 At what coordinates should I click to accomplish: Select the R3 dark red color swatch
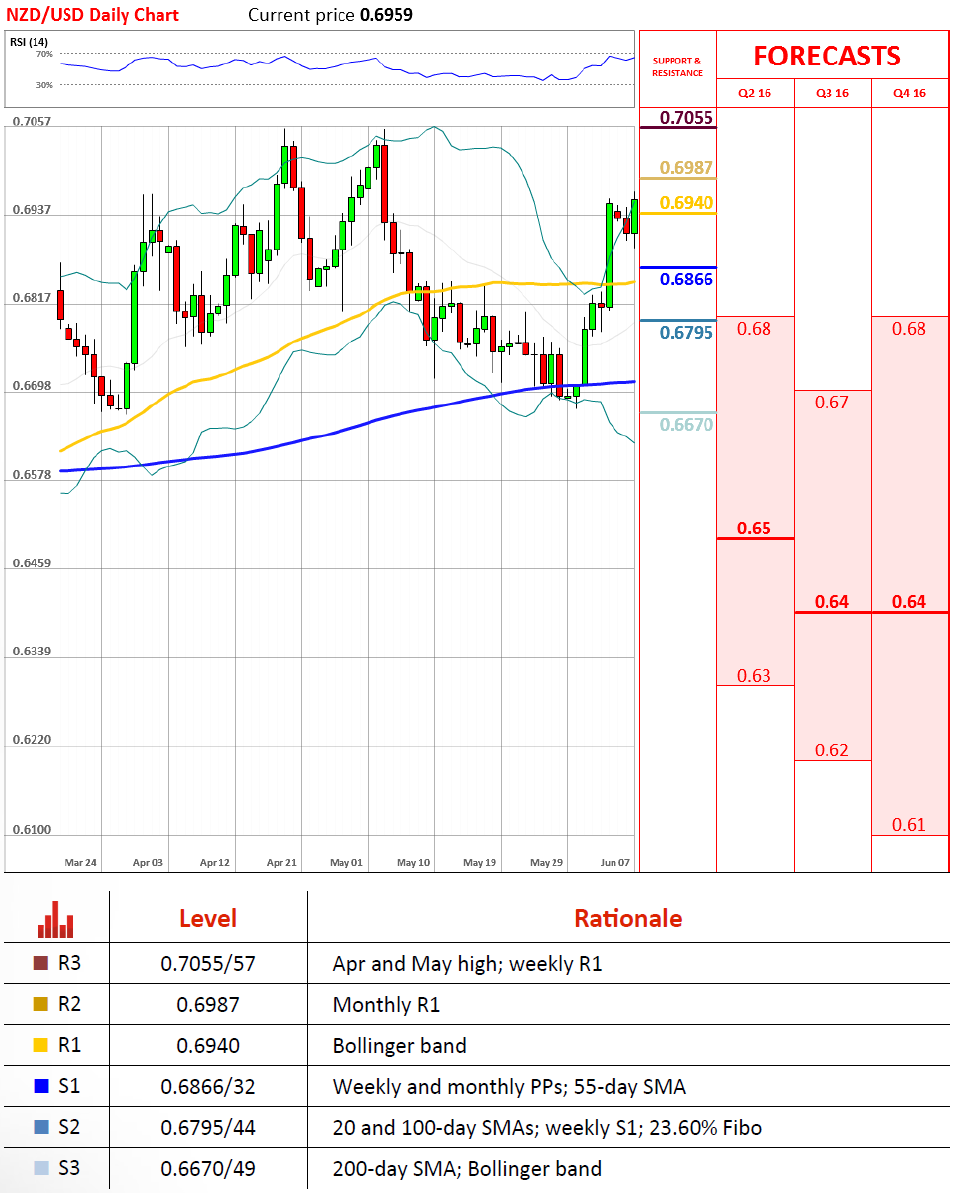41,963
